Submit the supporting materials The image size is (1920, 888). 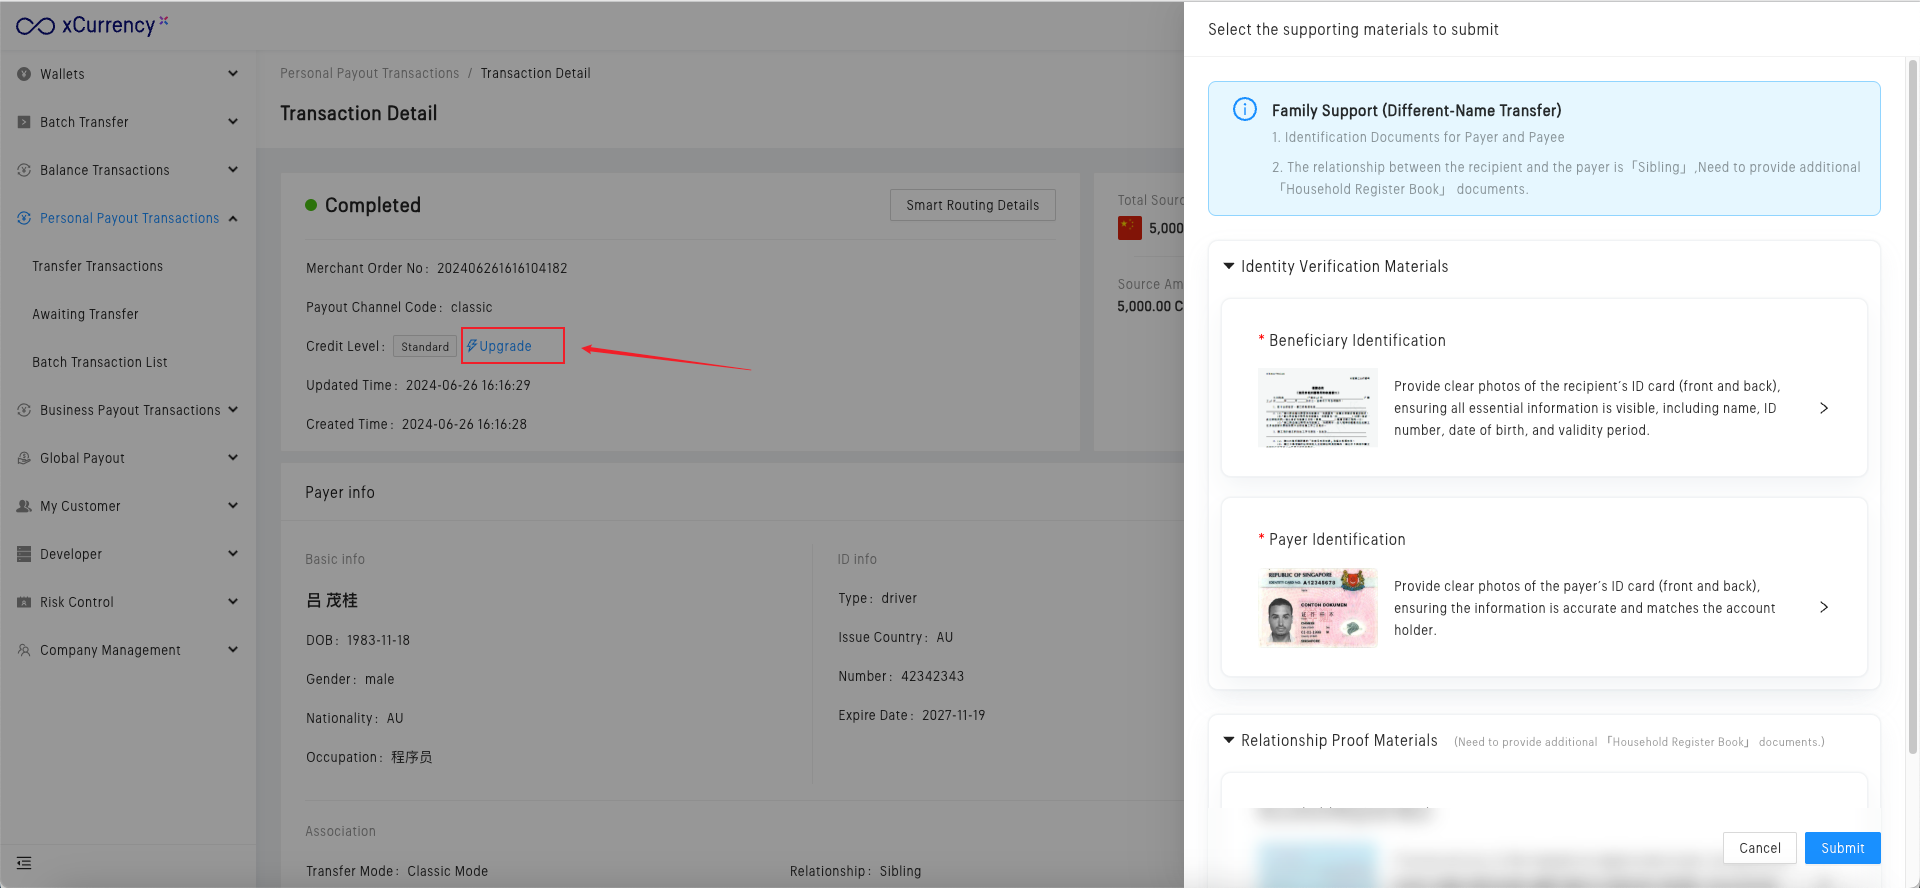point(1843,848)
